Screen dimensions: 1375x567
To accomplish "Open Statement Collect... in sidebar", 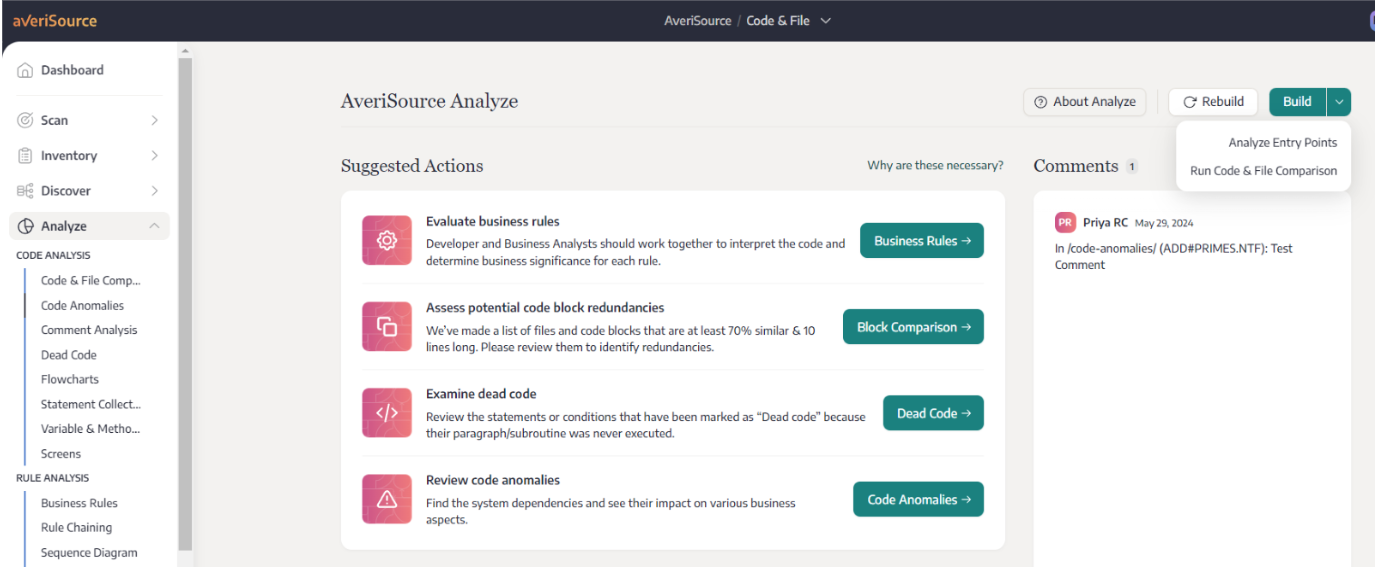I will 91,404.
